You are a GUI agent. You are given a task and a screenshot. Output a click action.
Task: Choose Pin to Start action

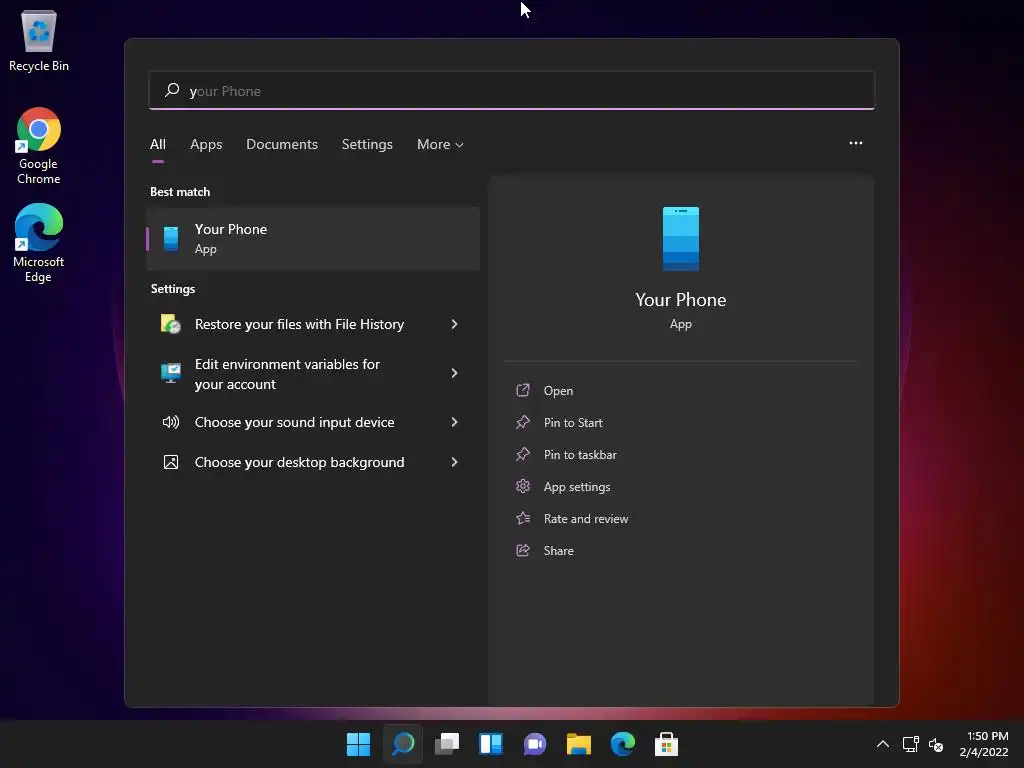pos(573,423)
